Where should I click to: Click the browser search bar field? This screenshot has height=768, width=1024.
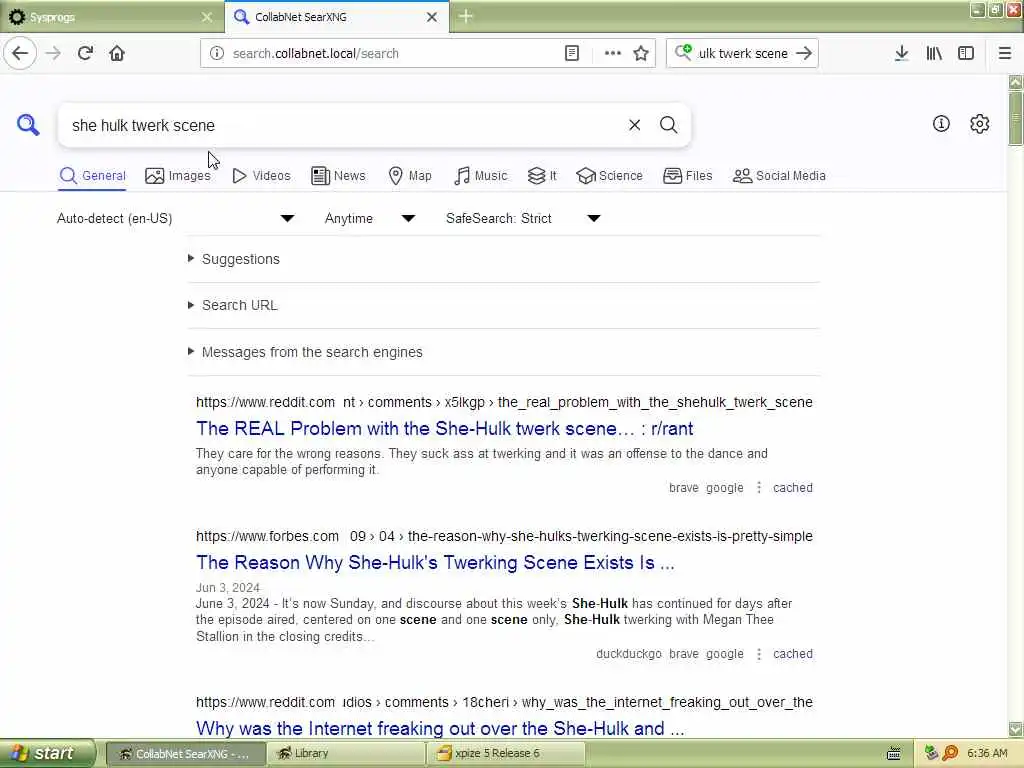pos(743,53)
